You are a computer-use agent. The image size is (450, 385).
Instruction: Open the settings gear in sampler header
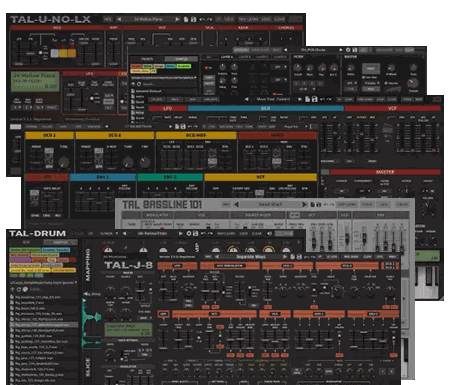(x=348, y=50)
